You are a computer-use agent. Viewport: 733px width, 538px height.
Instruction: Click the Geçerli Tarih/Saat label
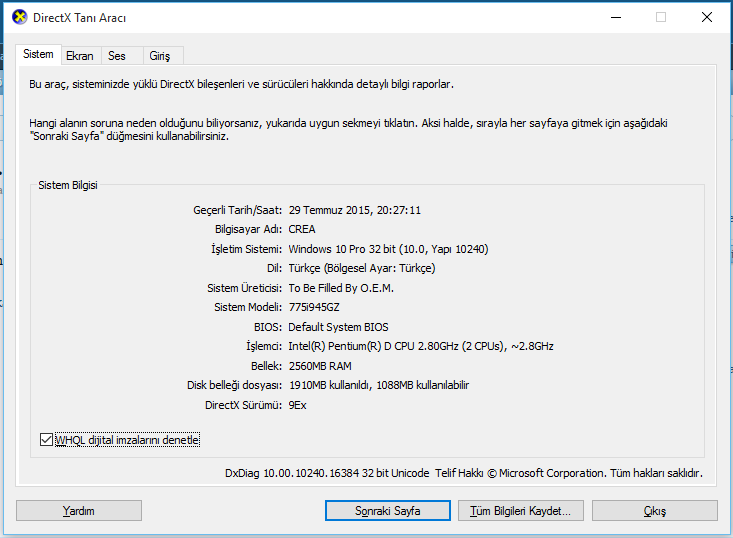237,210
